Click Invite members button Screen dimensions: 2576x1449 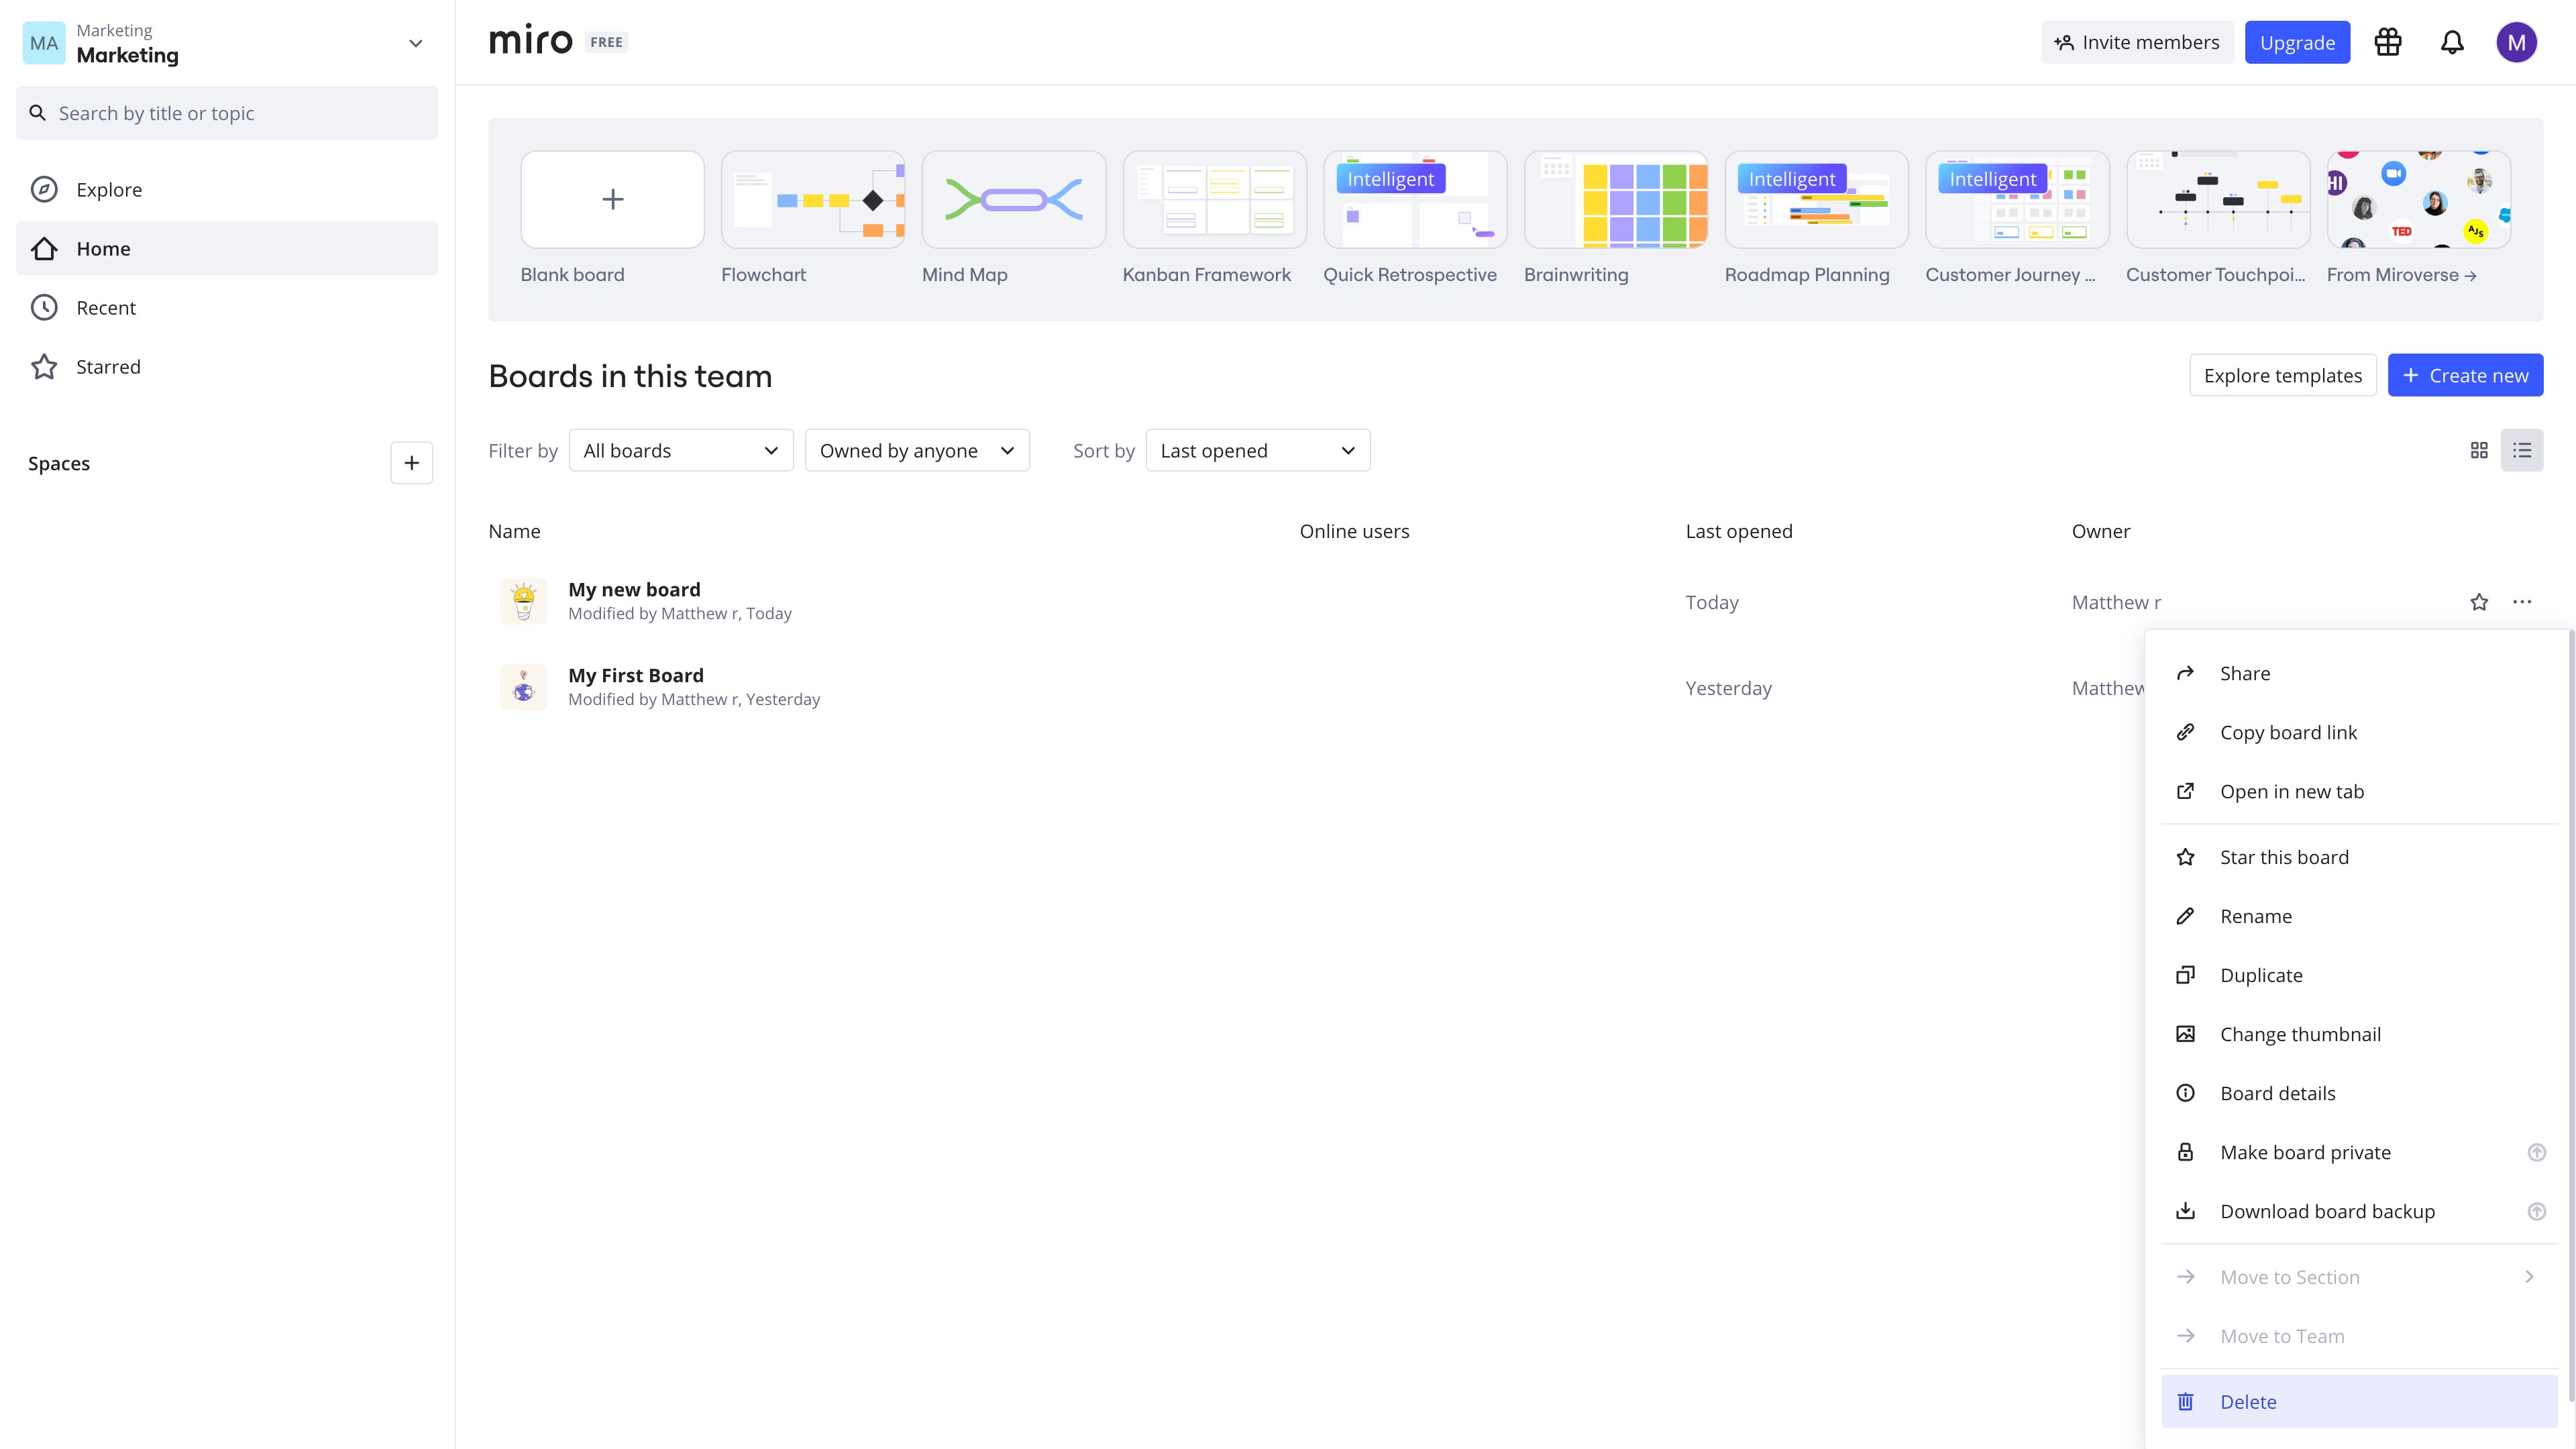[x=2137, y=42]
